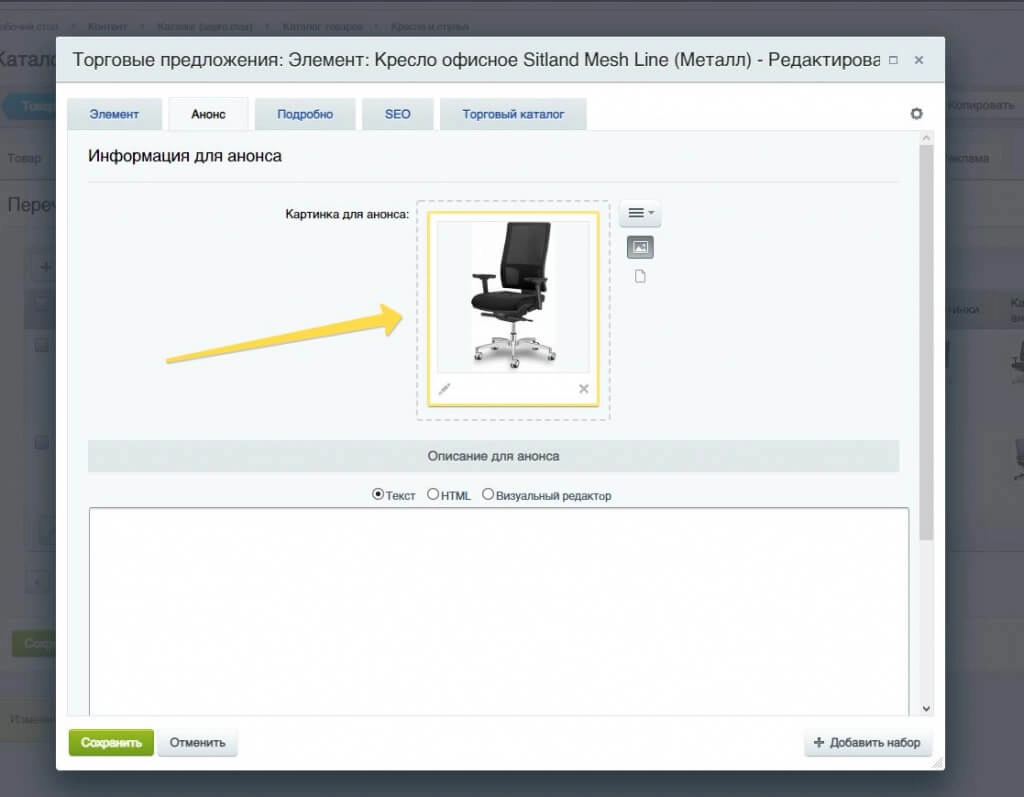Click the dialog scrollbar up arrow

926,138
